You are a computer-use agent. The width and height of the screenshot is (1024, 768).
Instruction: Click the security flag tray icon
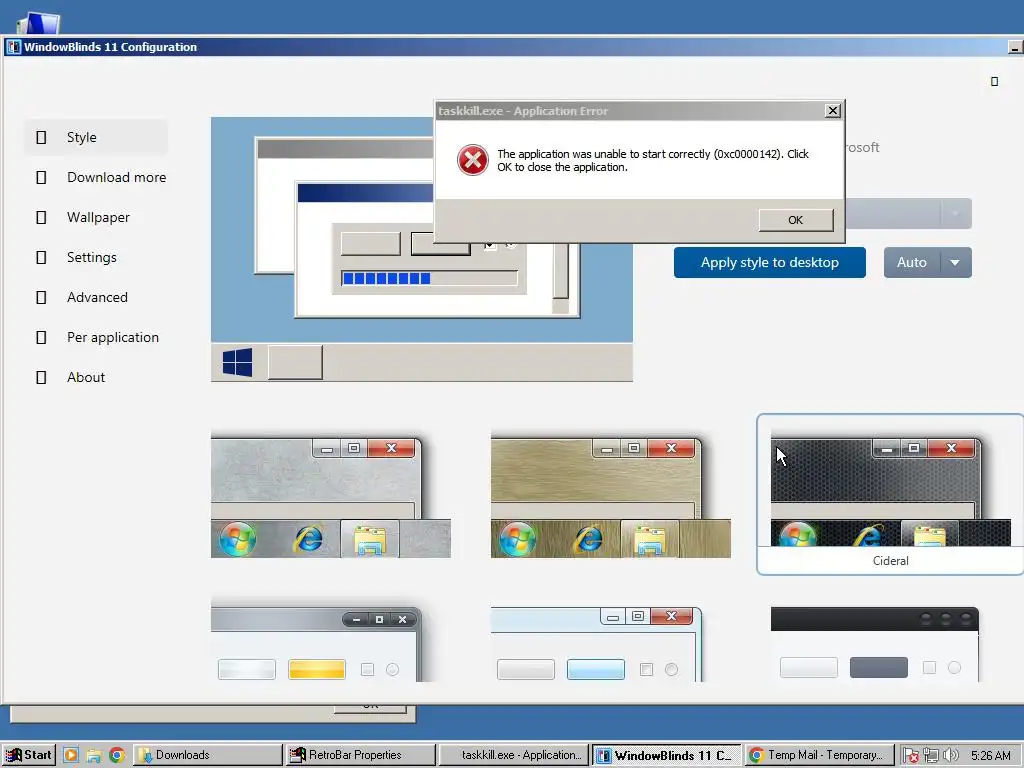(911, 756)
